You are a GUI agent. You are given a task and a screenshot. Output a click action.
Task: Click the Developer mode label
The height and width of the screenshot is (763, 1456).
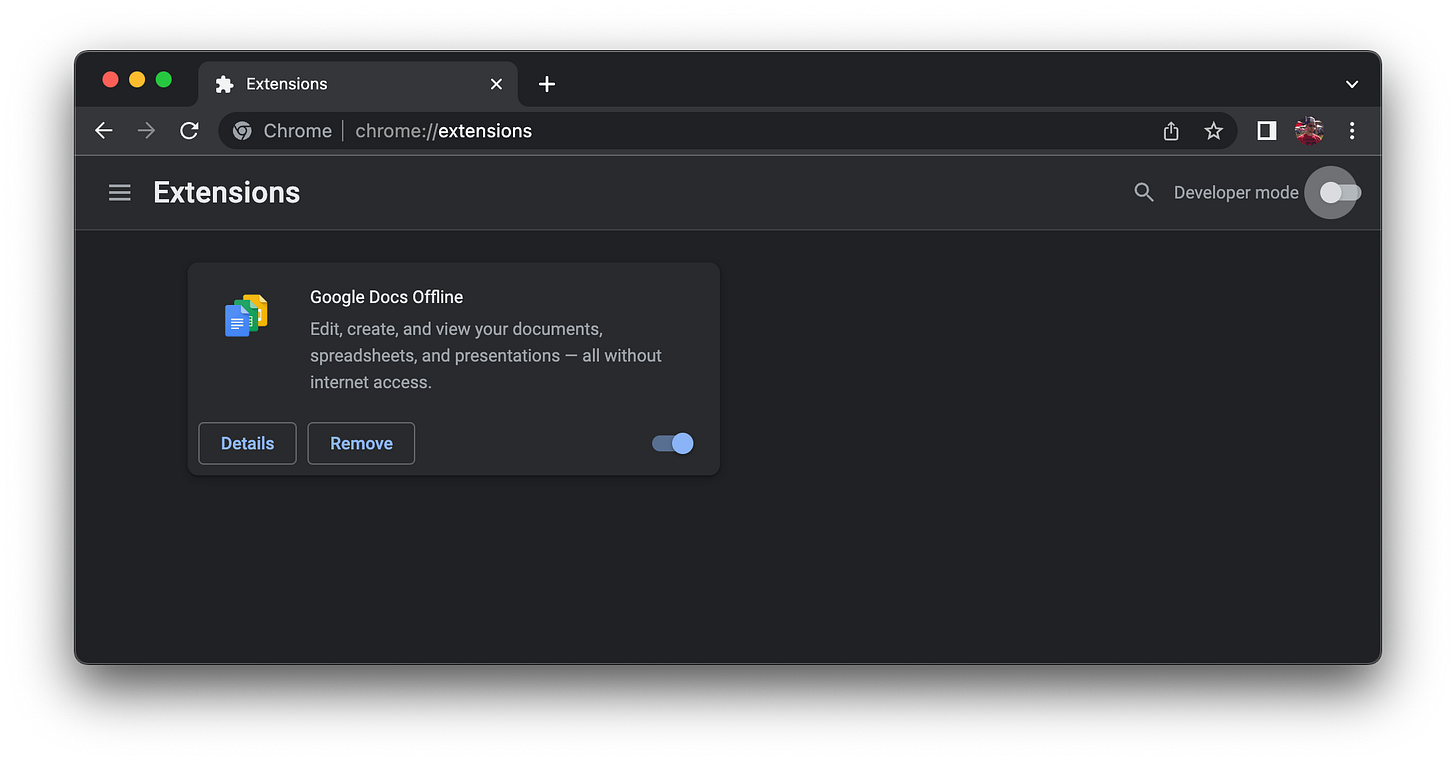point(1236,192)
